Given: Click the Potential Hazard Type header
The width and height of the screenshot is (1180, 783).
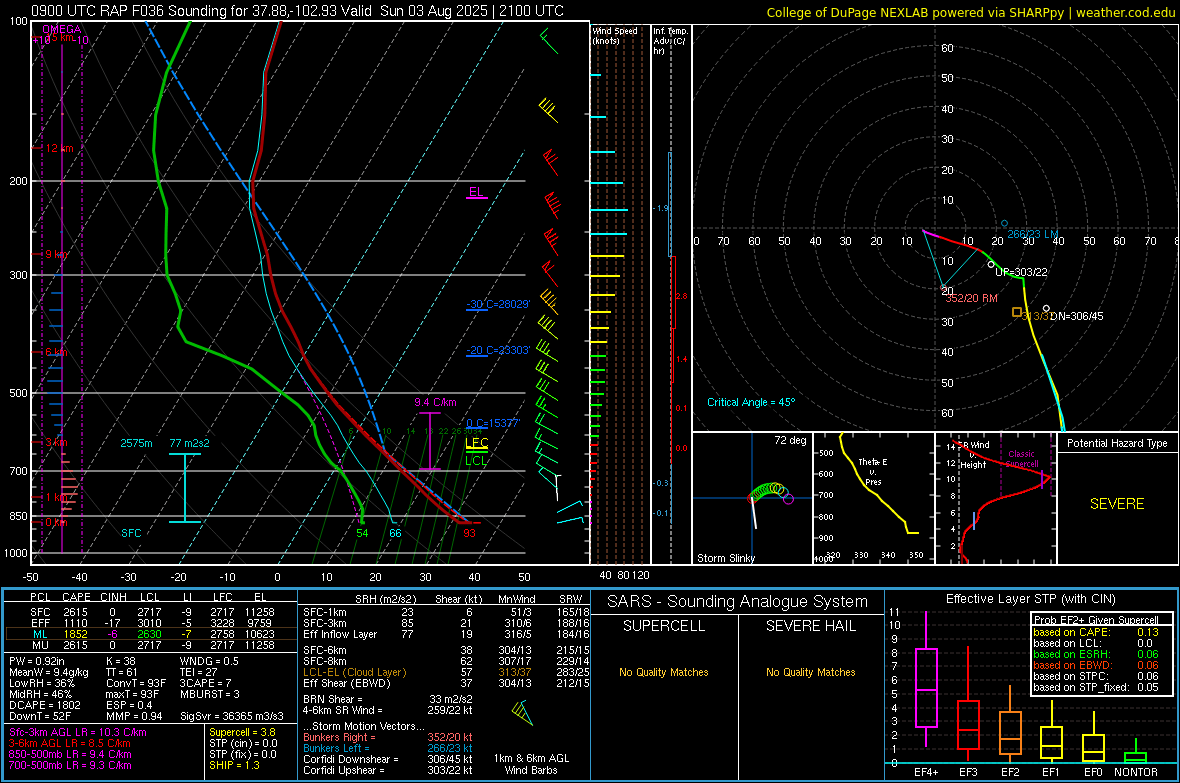Looking at the screenshot, I should coord(1117,443).
